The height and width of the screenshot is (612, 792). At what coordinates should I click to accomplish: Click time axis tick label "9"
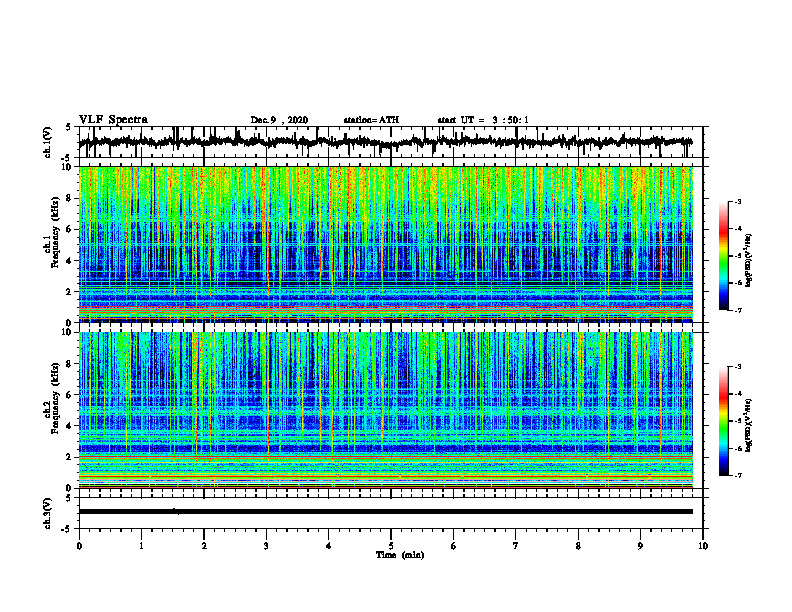(x=640, y=546)
